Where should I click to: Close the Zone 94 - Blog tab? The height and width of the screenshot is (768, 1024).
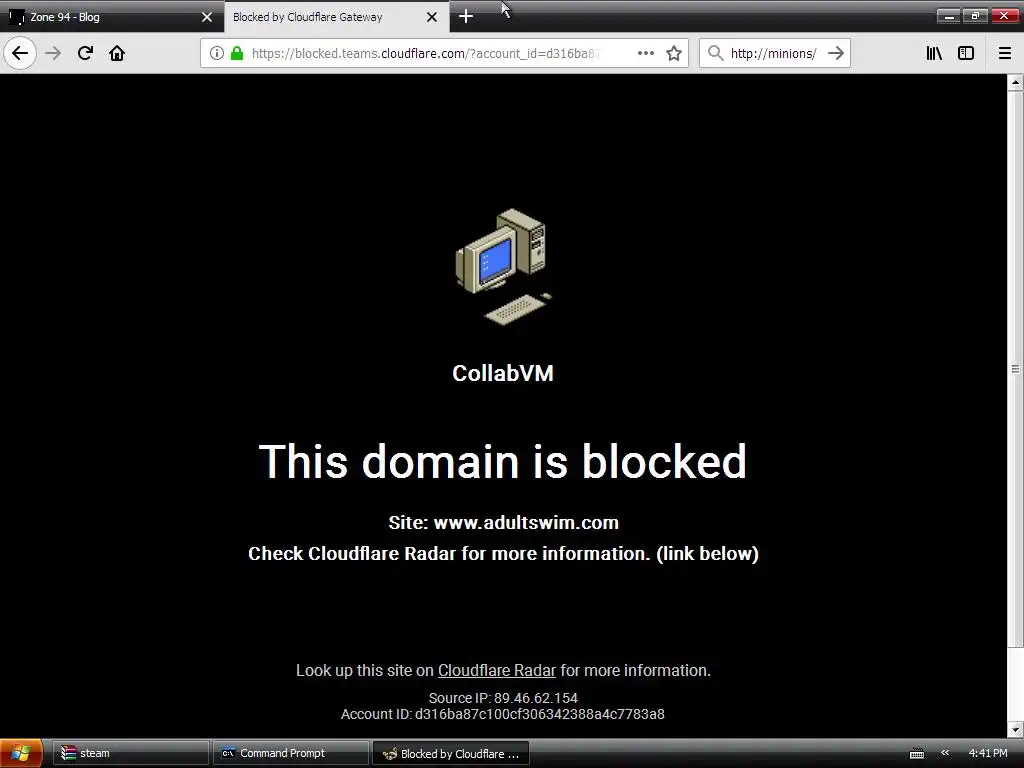tap(207, 17)
